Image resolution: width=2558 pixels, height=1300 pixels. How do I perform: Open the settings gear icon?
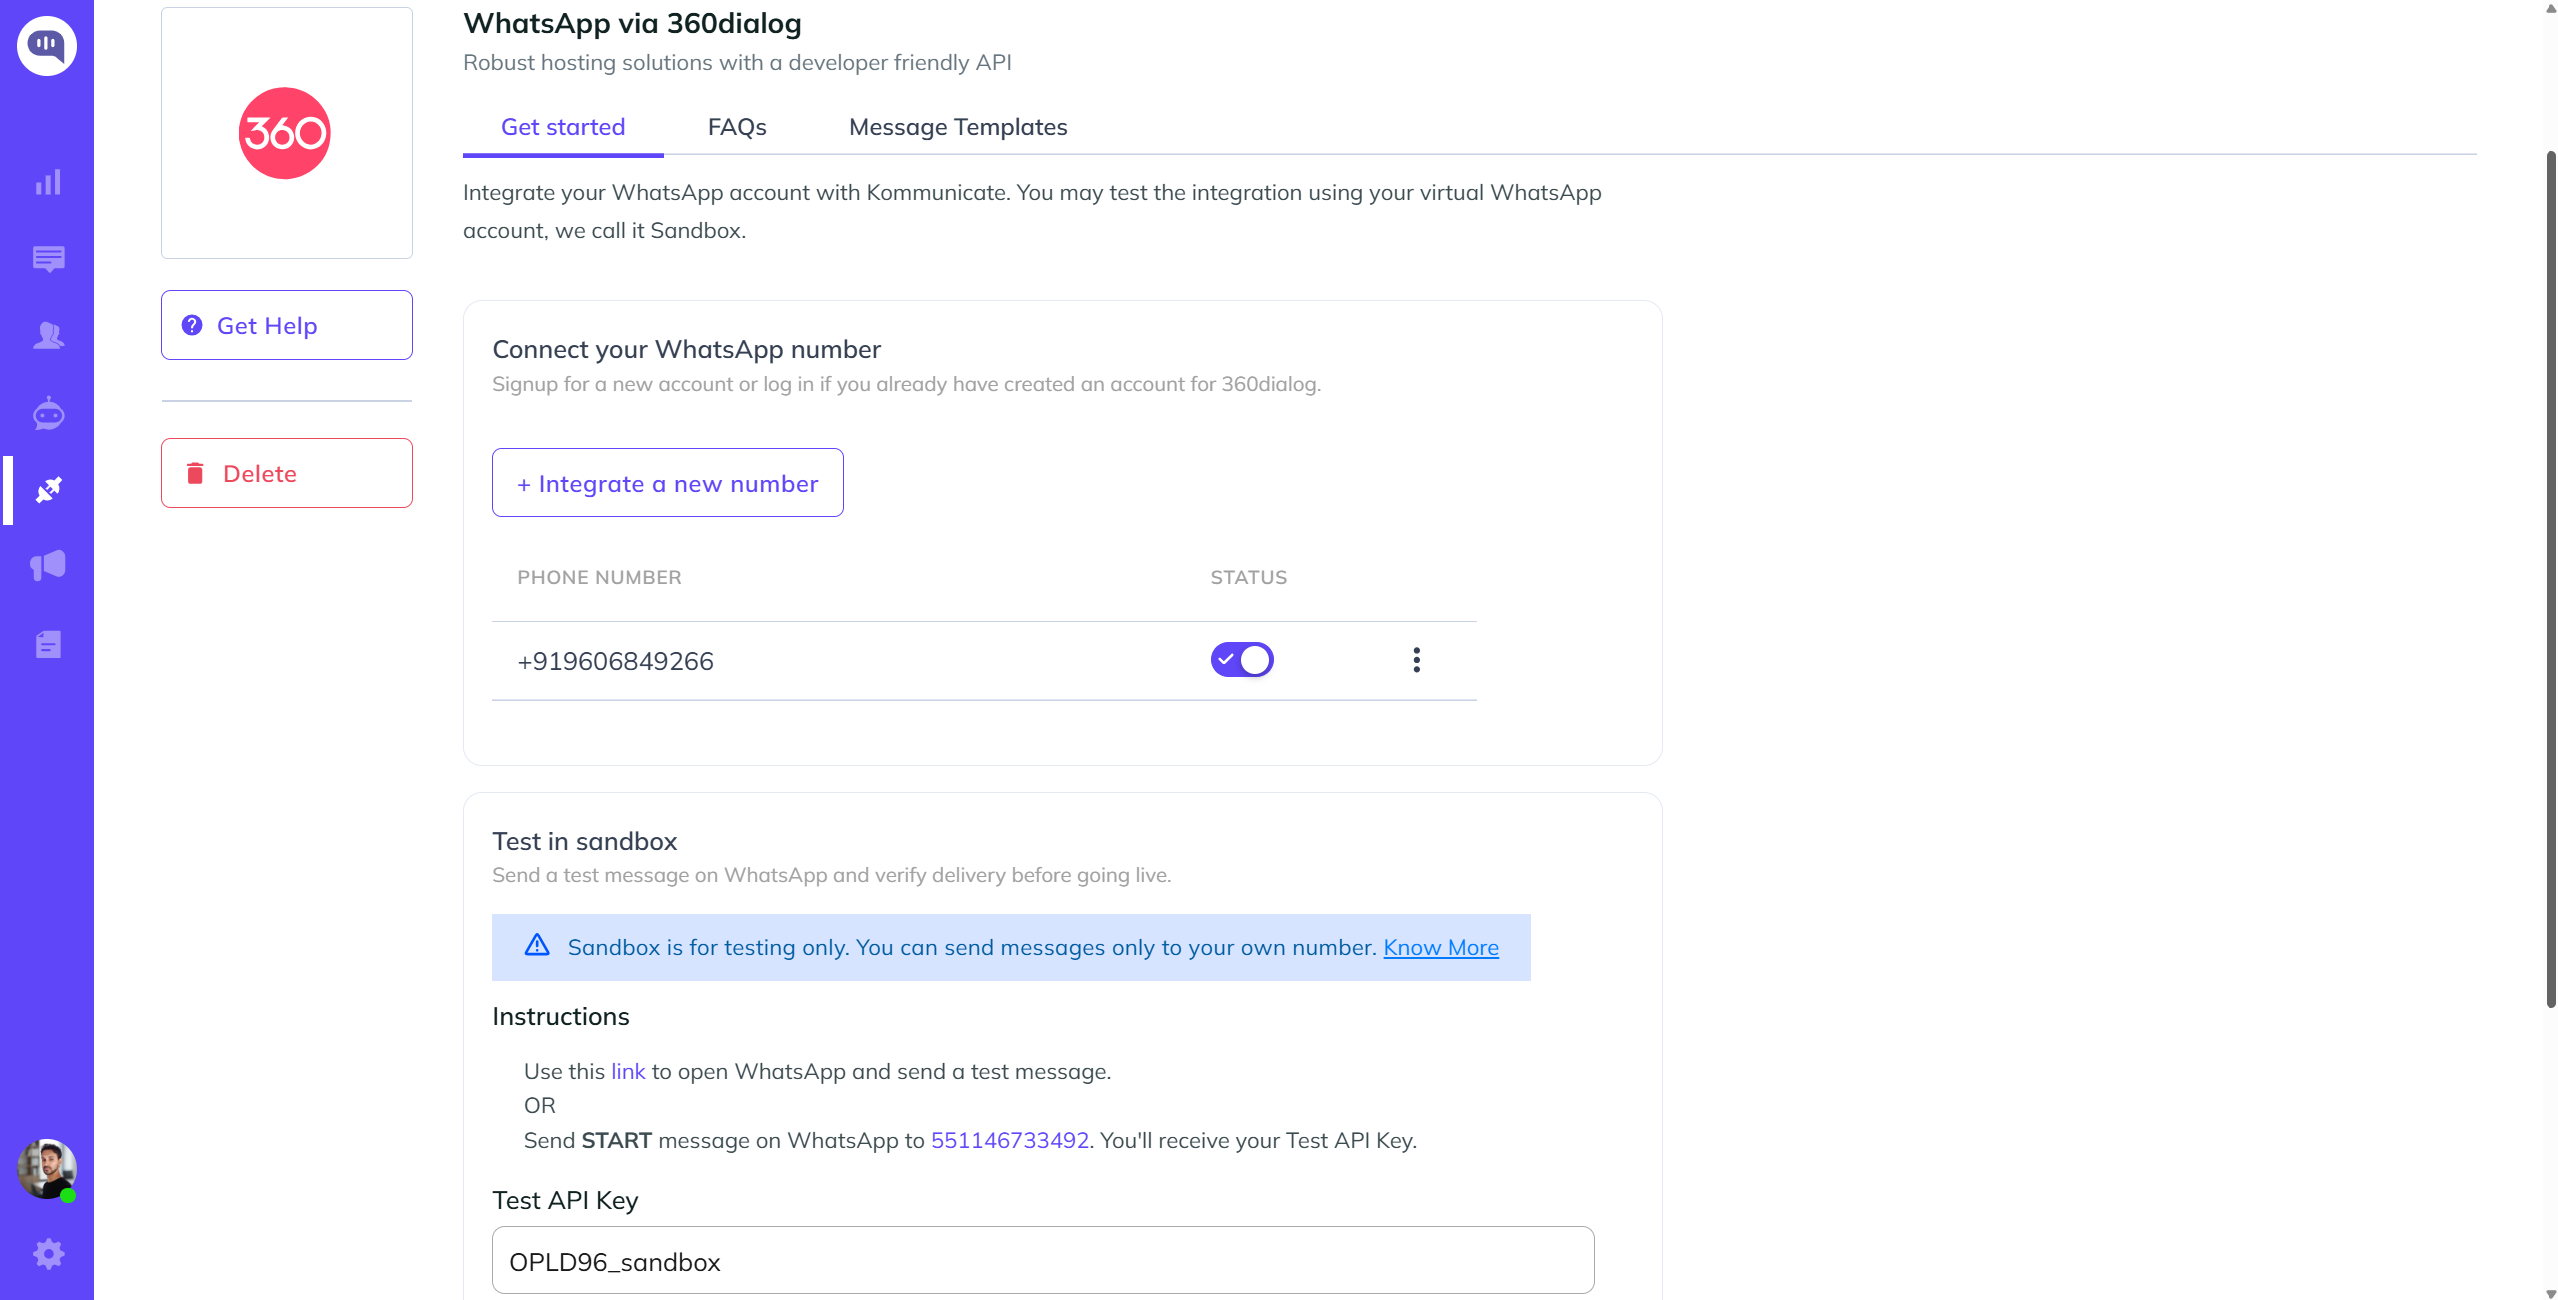(48, 1254)
